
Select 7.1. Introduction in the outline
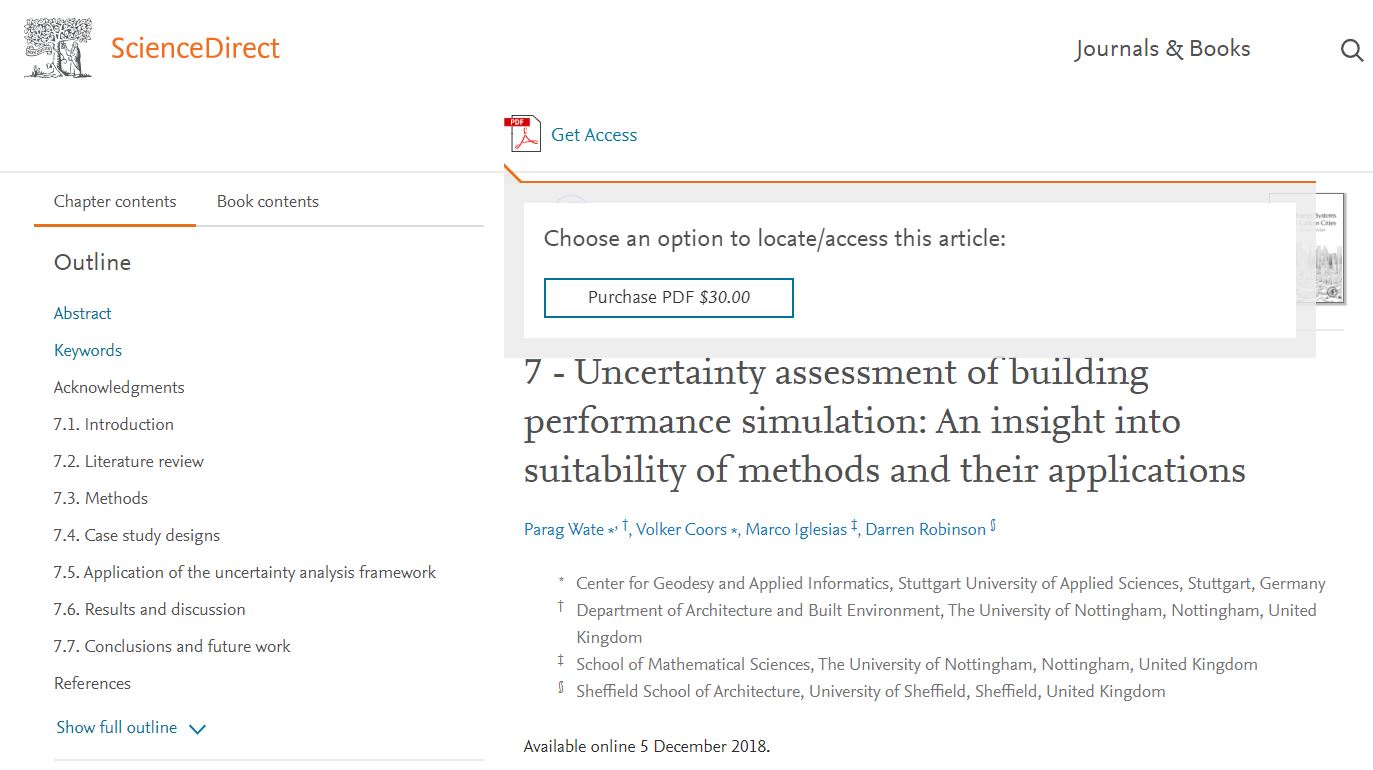pos(114,424)
